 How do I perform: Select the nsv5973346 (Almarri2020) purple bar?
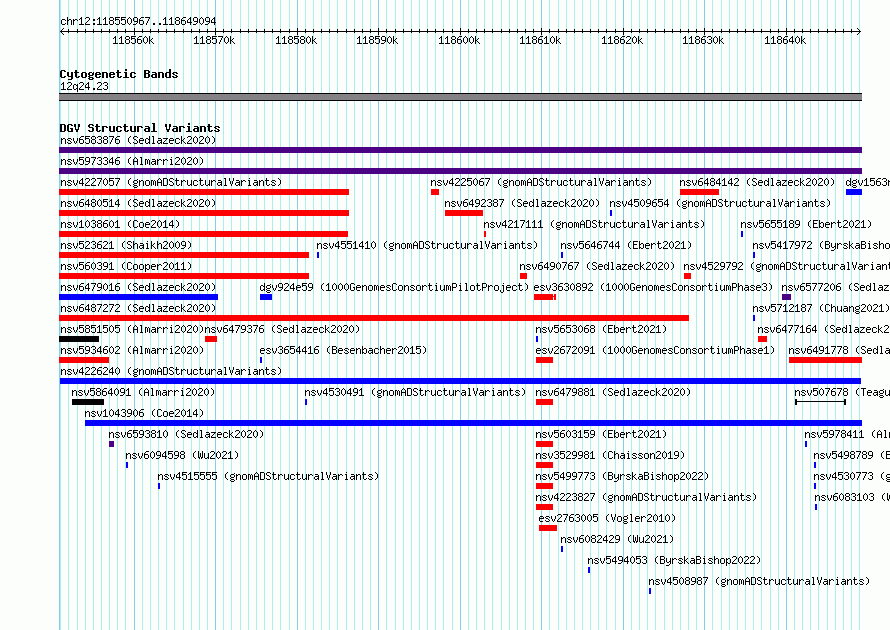click(x=460, y=171)
